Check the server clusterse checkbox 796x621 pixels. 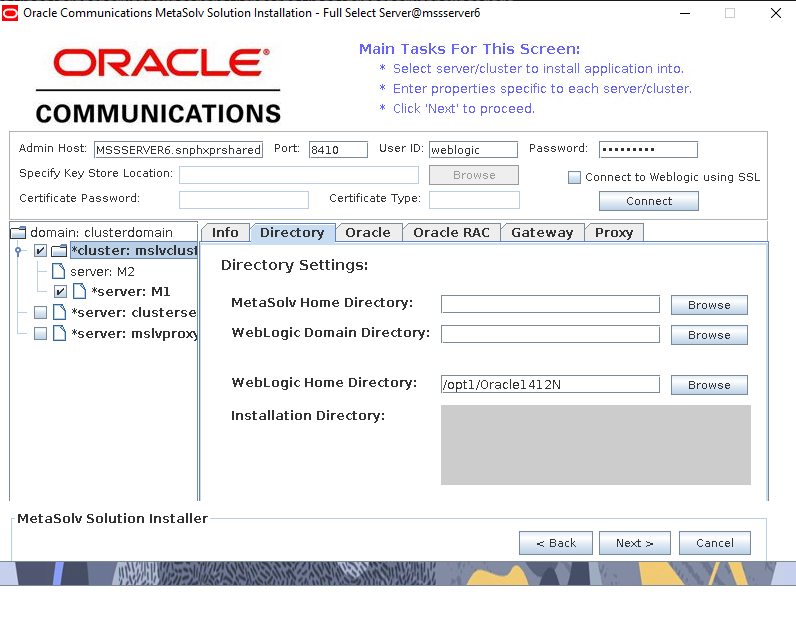pyautogui.click(x=41, y=312)
